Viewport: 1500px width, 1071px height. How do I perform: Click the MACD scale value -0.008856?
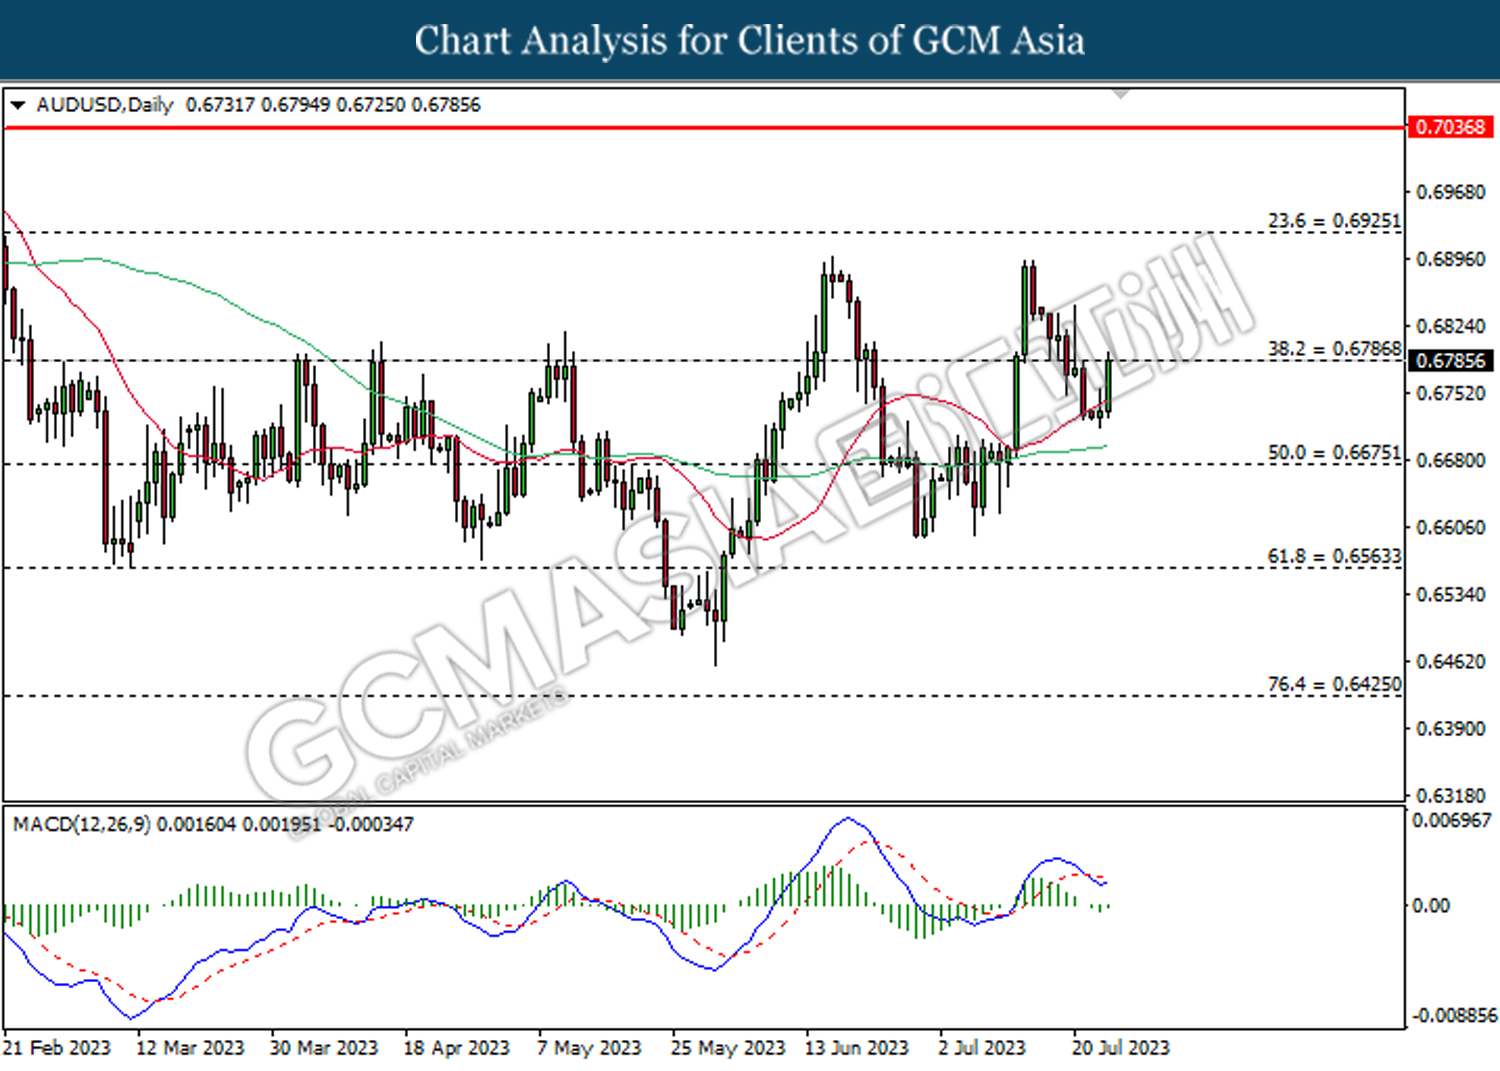coord(1453,1015)
